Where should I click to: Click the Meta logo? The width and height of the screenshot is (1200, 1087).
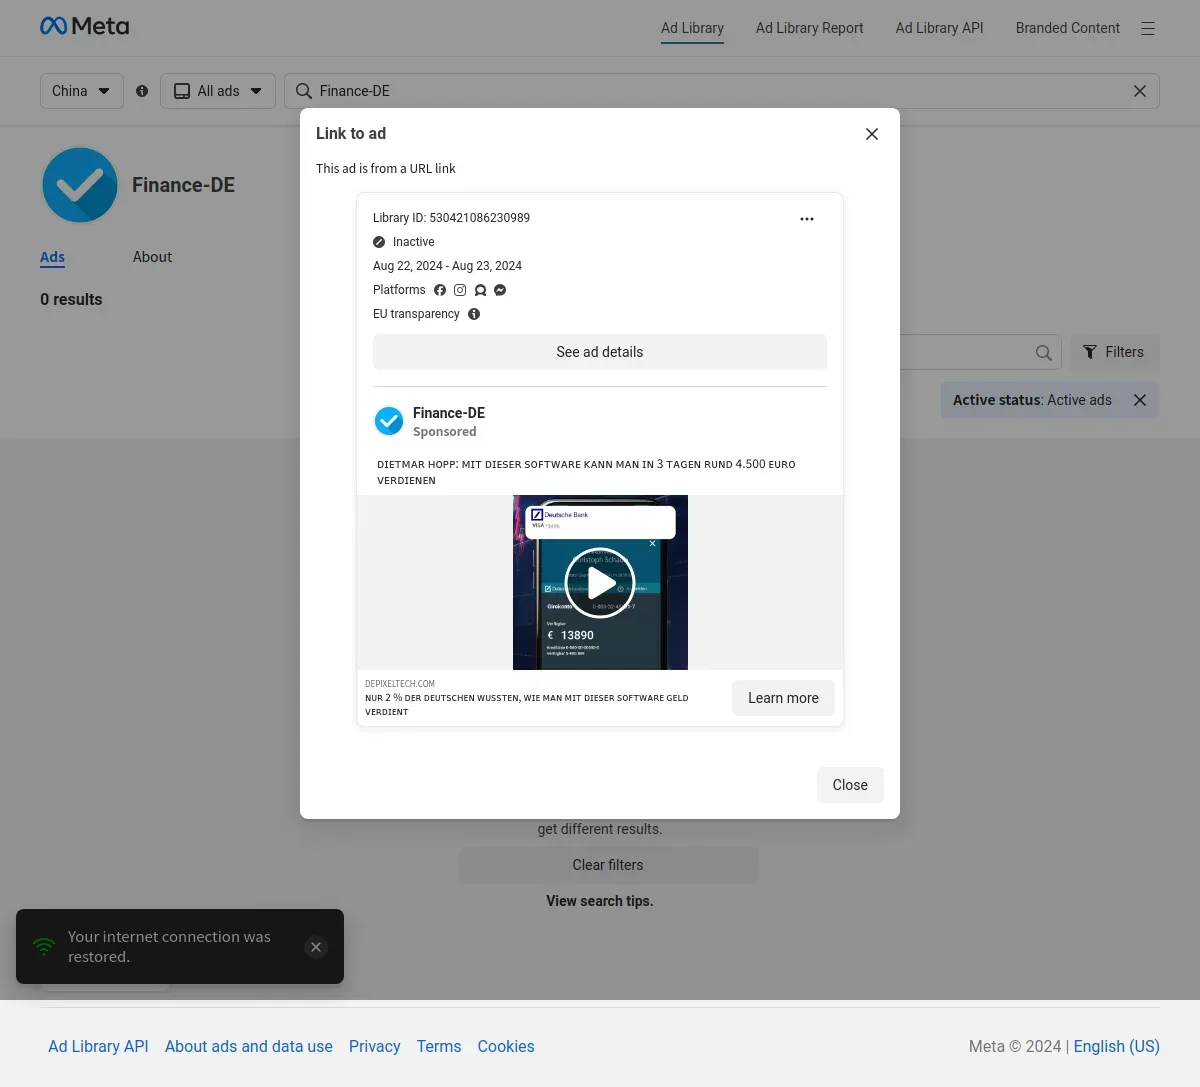85,26
